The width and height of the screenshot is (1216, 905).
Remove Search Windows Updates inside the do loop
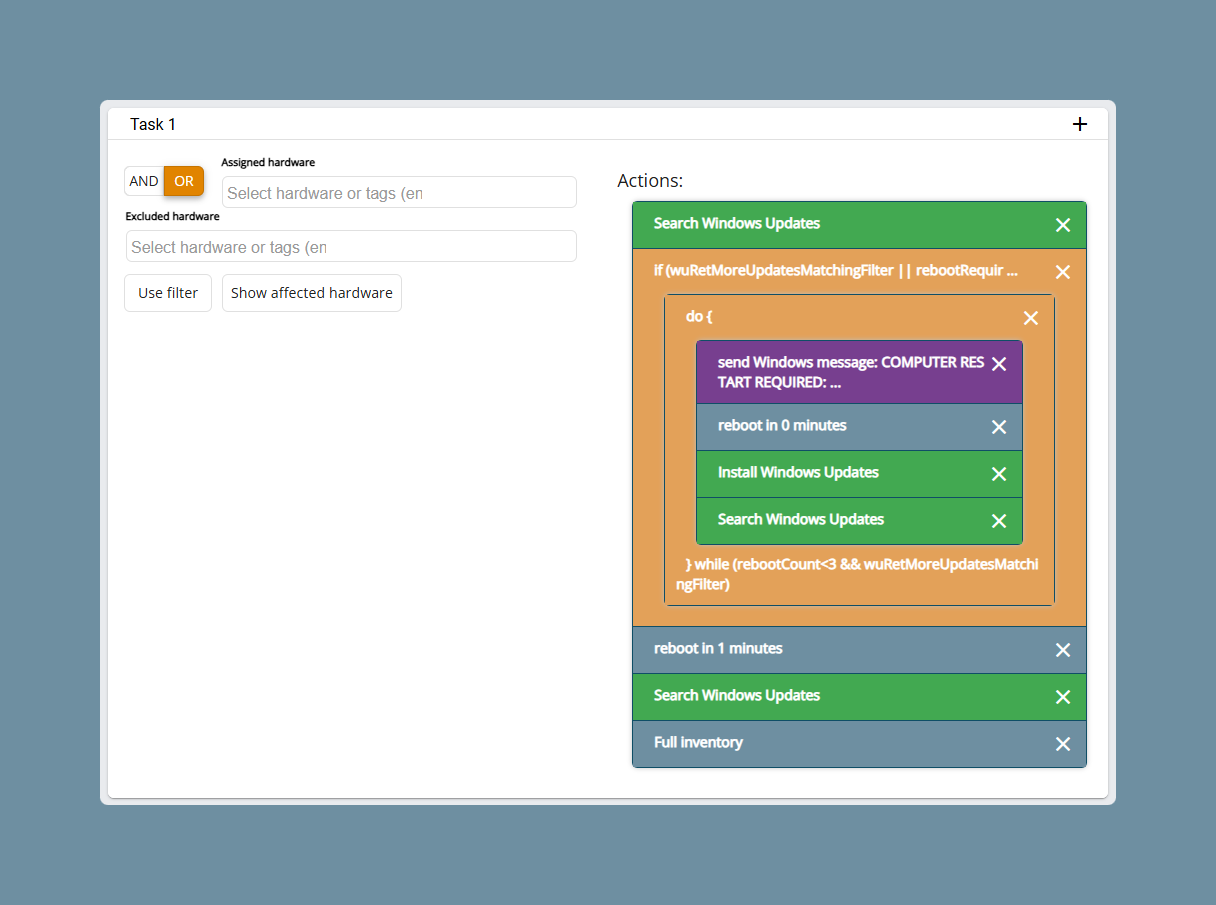pos(999,521)
